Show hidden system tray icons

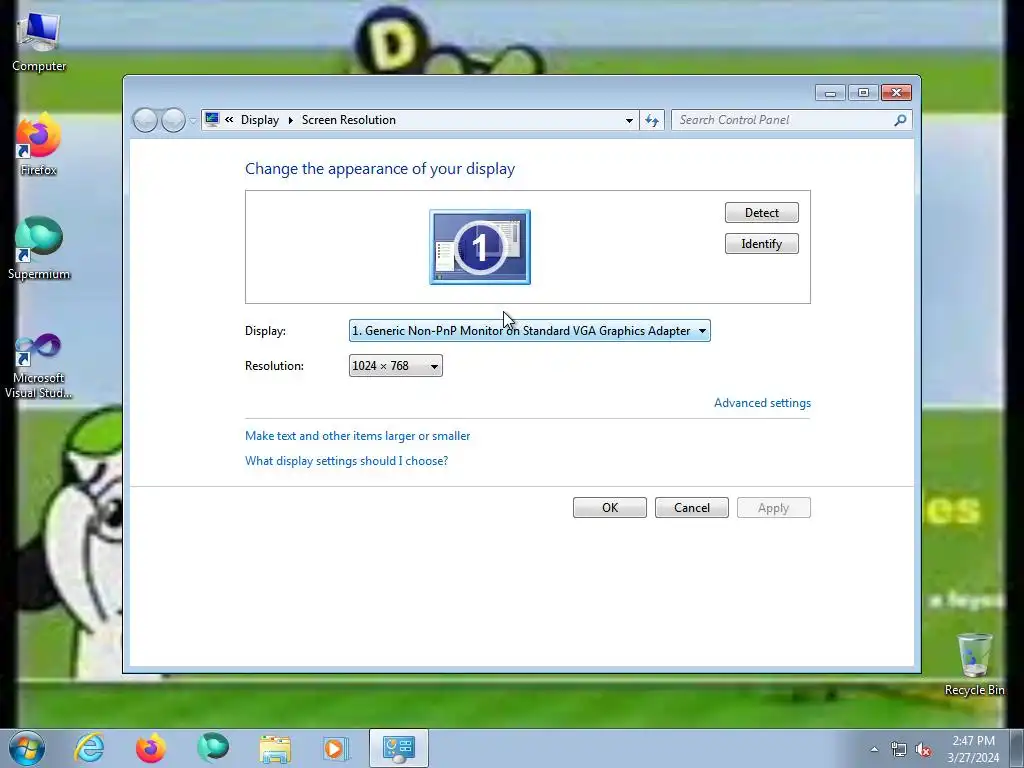874,749
